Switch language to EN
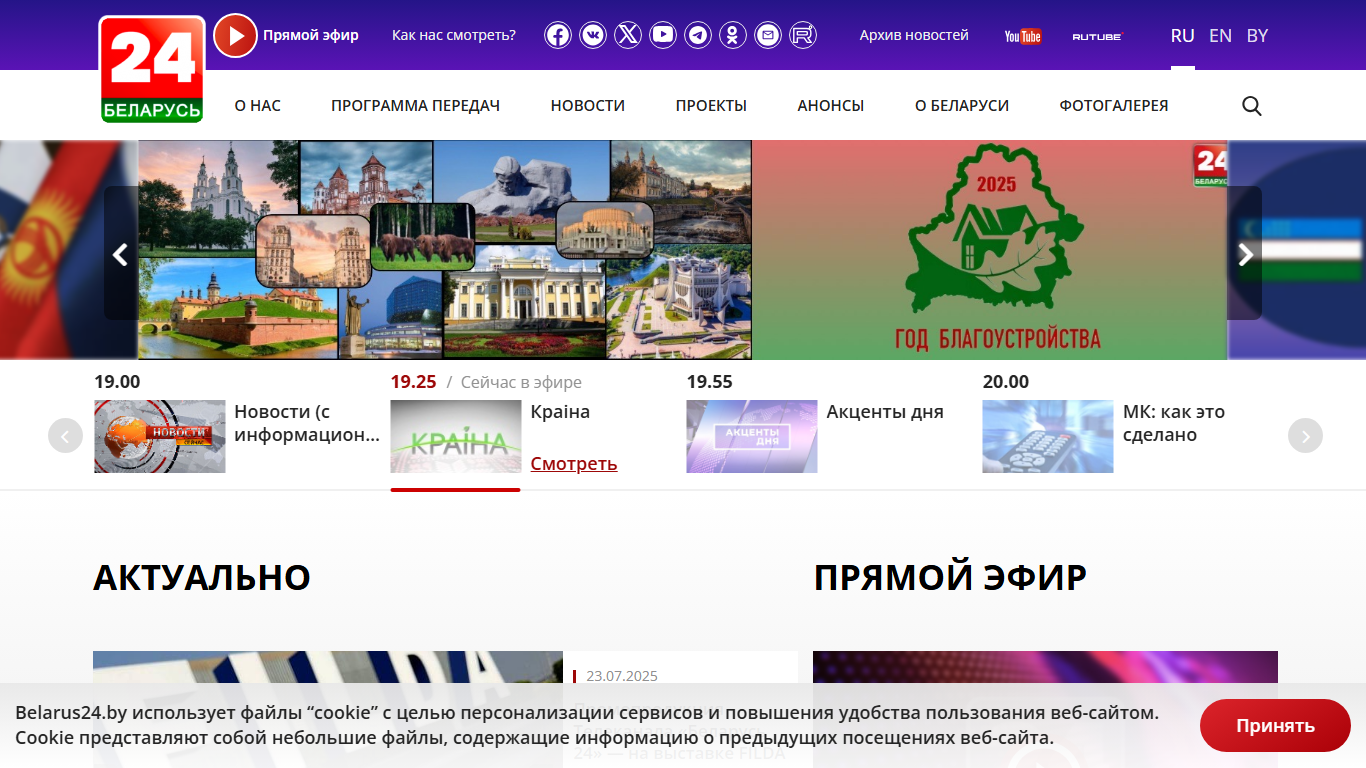 coord(1220,36)
